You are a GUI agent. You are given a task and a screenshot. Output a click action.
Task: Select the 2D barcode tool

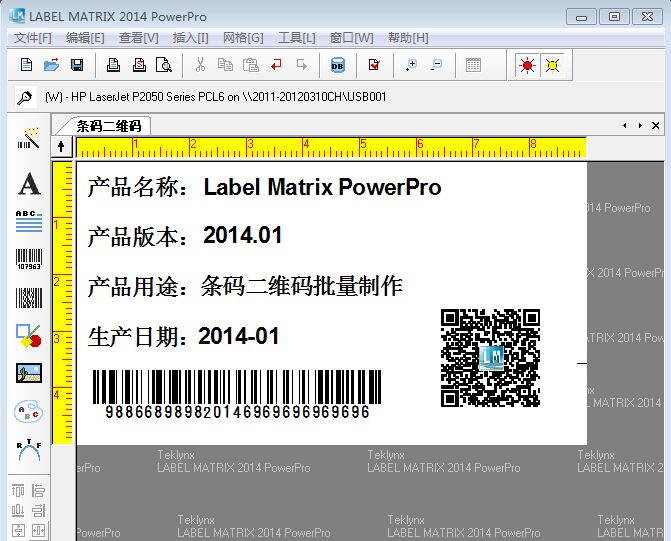coord(29,298)
